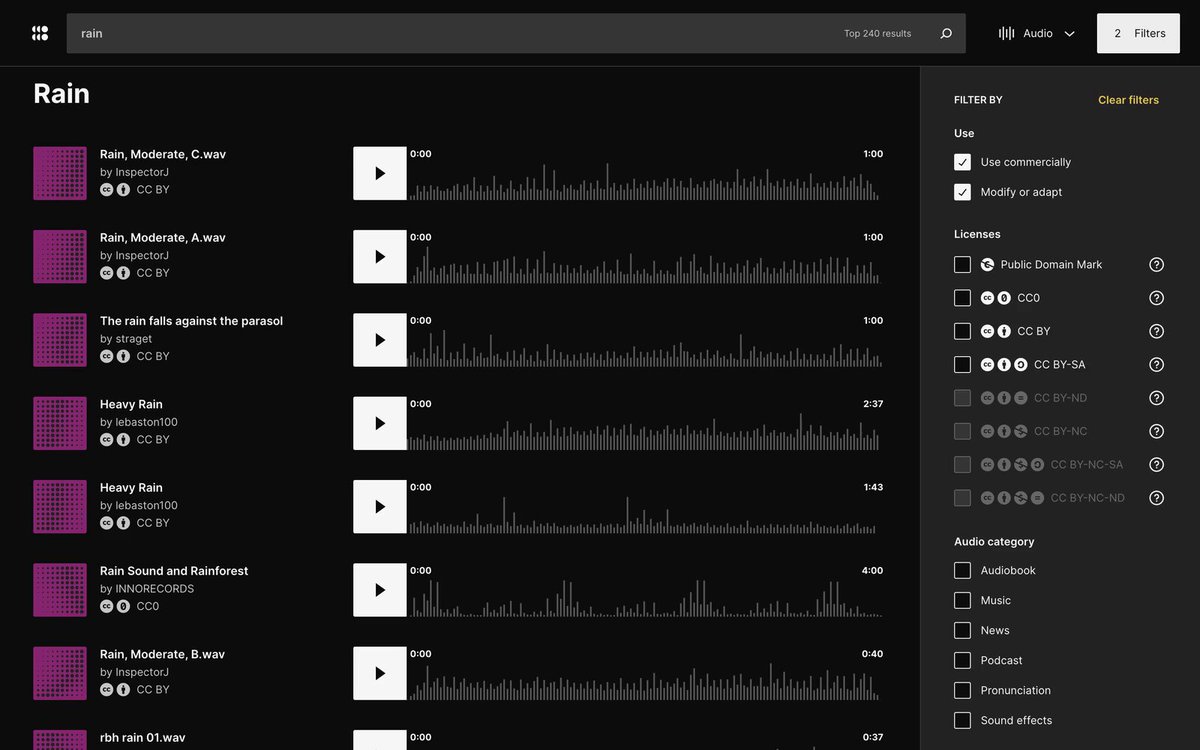The width and height of the screenshot is (1200, 750).
Task: Open help for the CC0 license
Action: pyautogui.click(x=1156, y=298)
